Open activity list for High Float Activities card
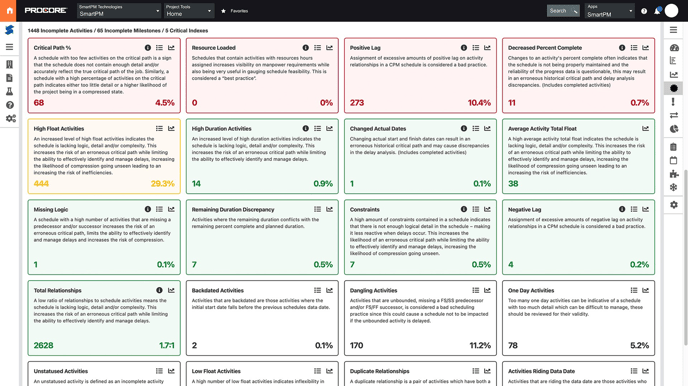 159,129
